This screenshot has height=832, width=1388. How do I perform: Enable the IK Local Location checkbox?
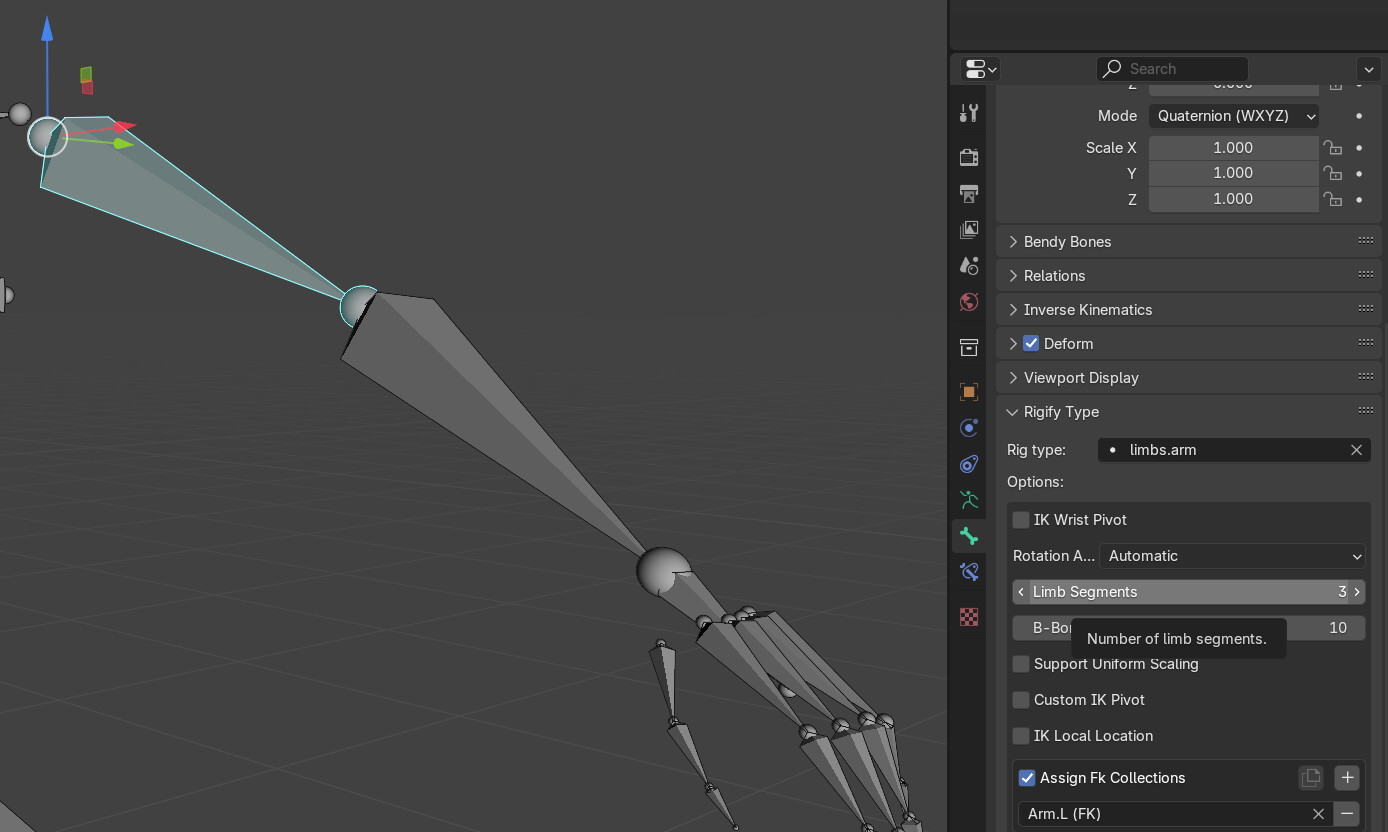(1021, 736)
